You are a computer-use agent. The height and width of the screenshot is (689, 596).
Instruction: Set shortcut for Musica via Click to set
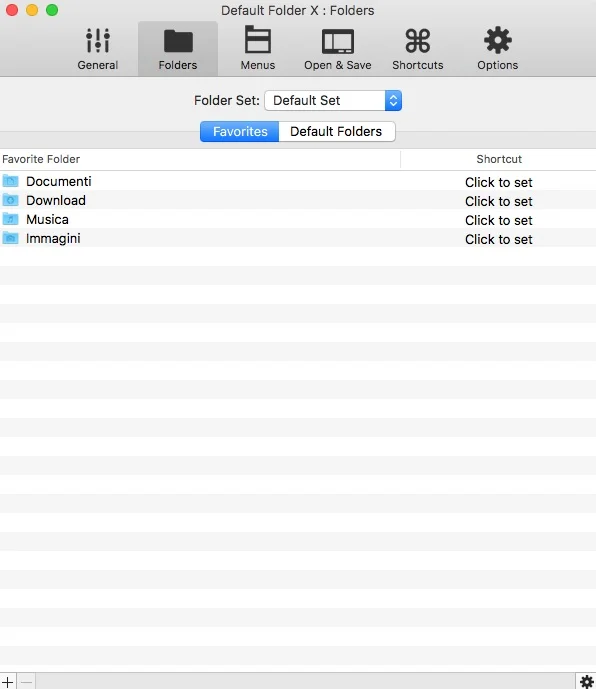tap(499, 220)
